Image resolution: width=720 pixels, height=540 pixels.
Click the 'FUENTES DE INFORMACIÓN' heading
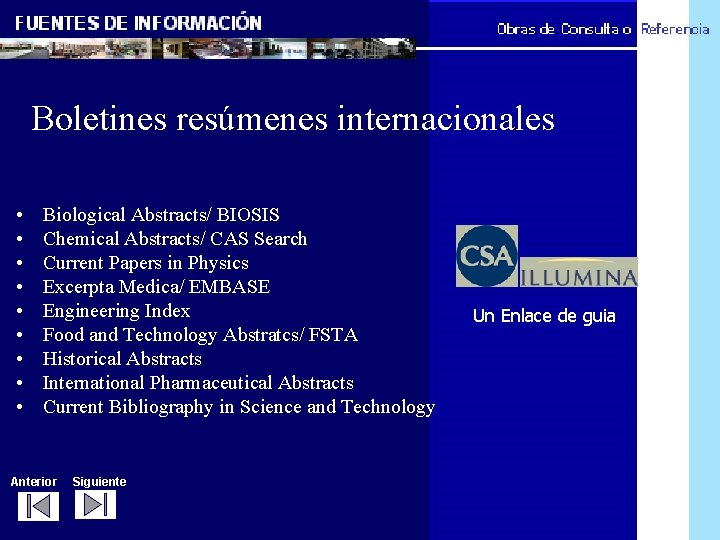point(138,23)
